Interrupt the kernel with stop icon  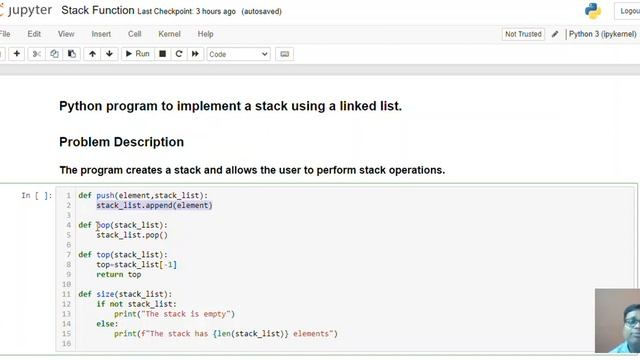162,54
